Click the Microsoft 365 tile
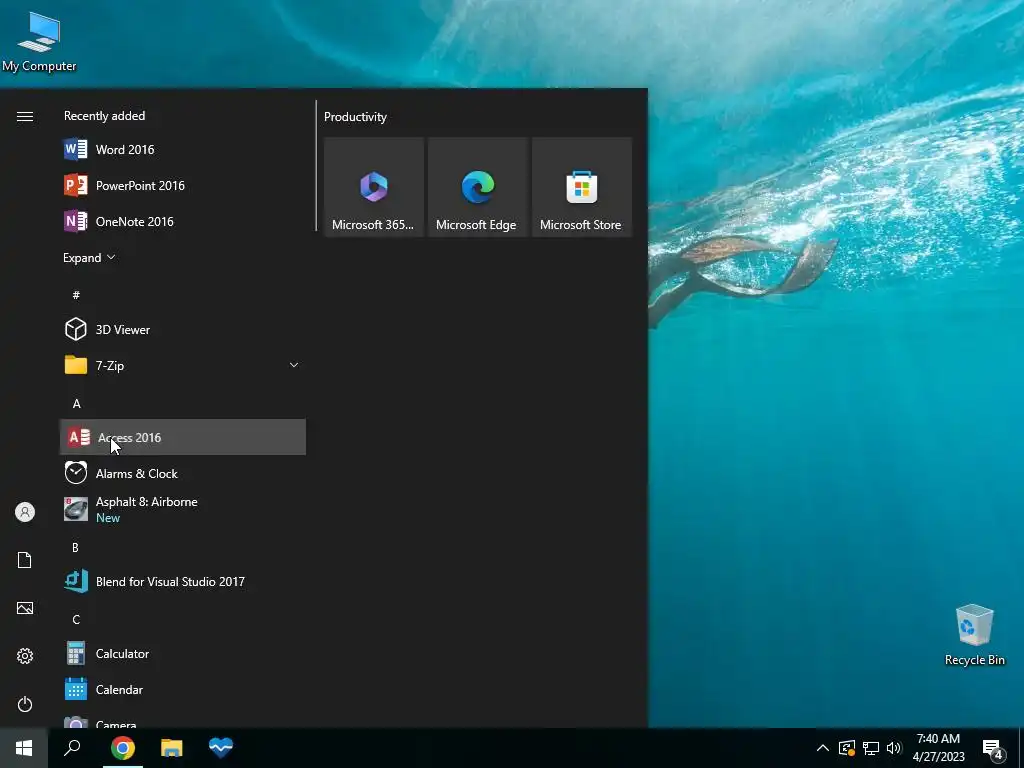1024x768 pixels. (374, 187)
